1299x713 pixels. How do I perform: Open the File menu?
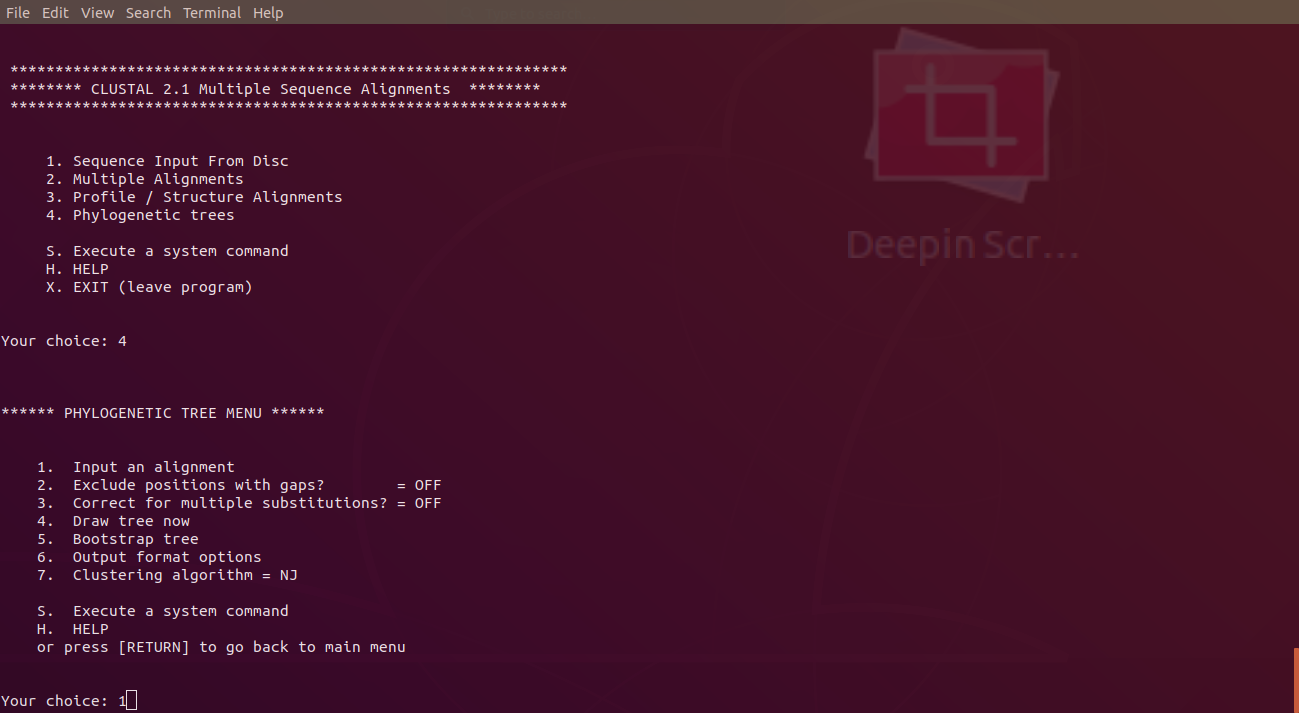point(18,13)
